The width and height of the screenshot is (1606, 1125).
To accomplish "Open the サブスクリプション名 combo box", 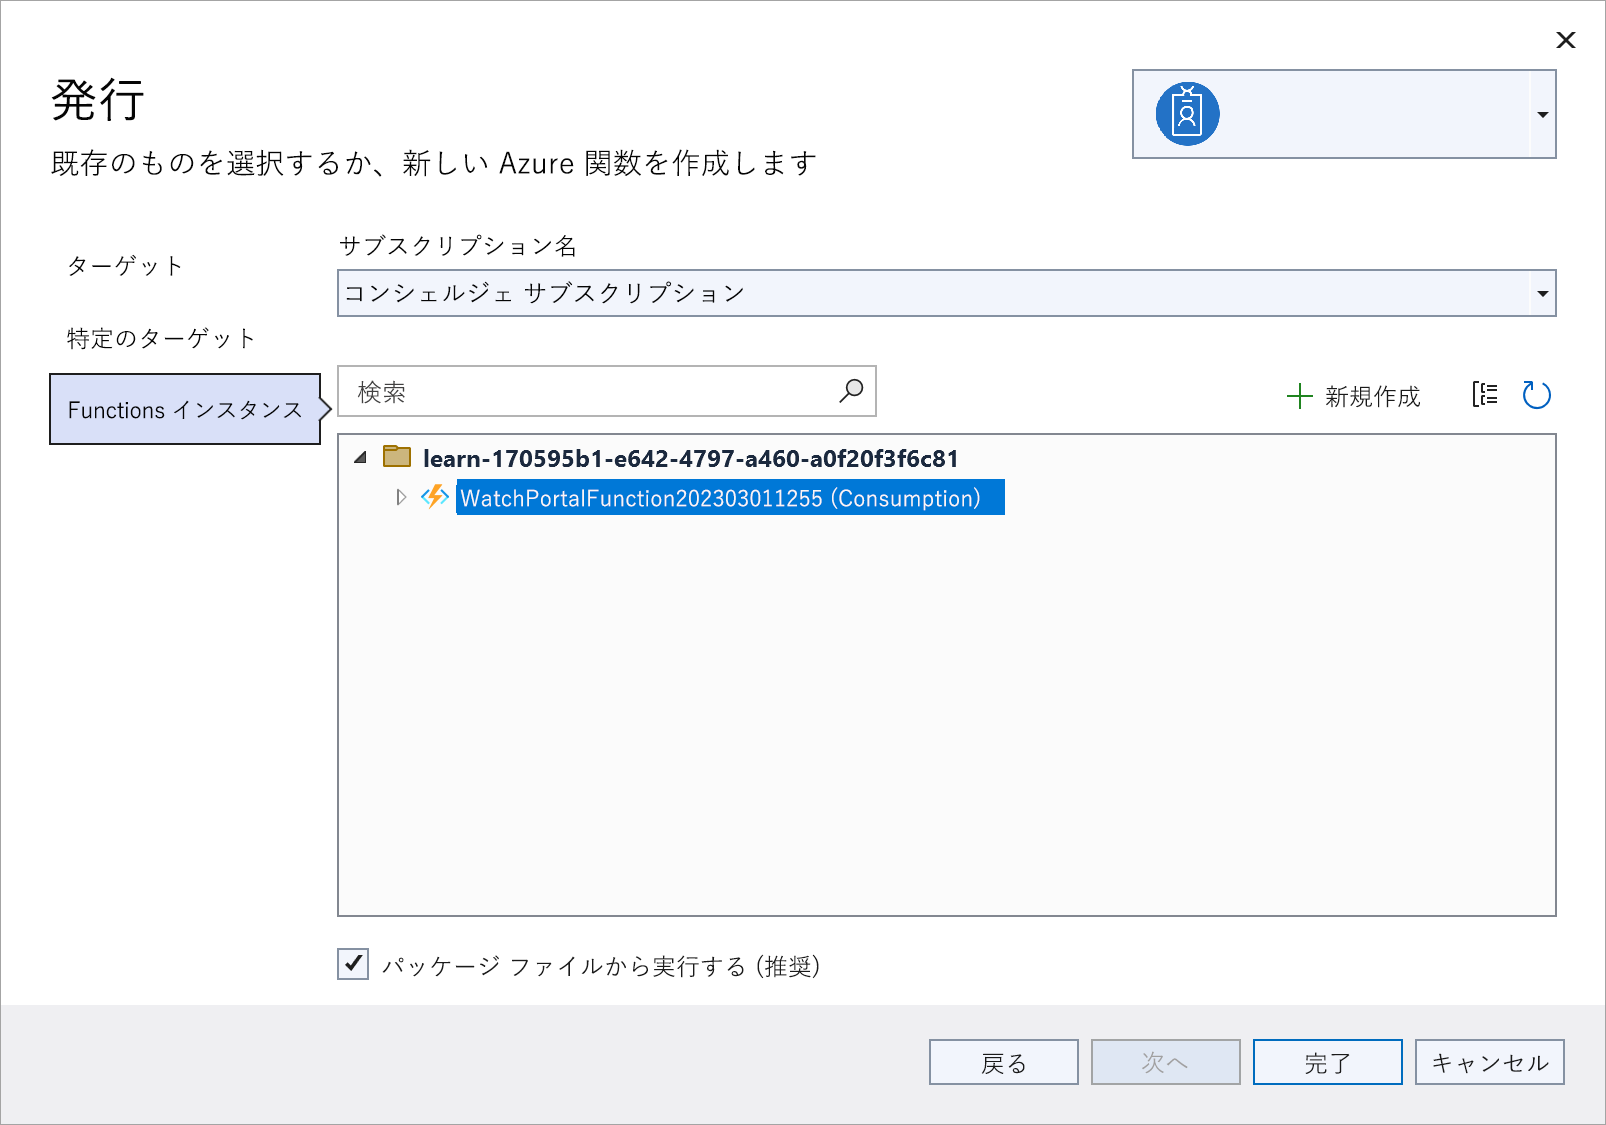I will coord(946,293).
